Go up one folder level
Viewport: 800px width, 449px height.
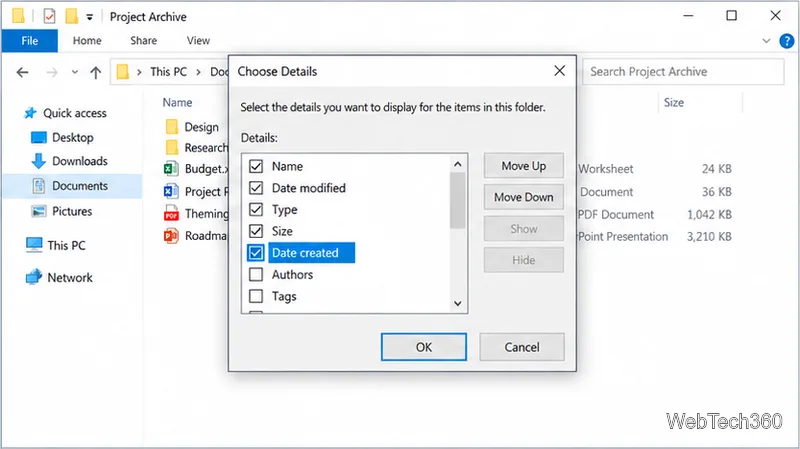(95, 72)
